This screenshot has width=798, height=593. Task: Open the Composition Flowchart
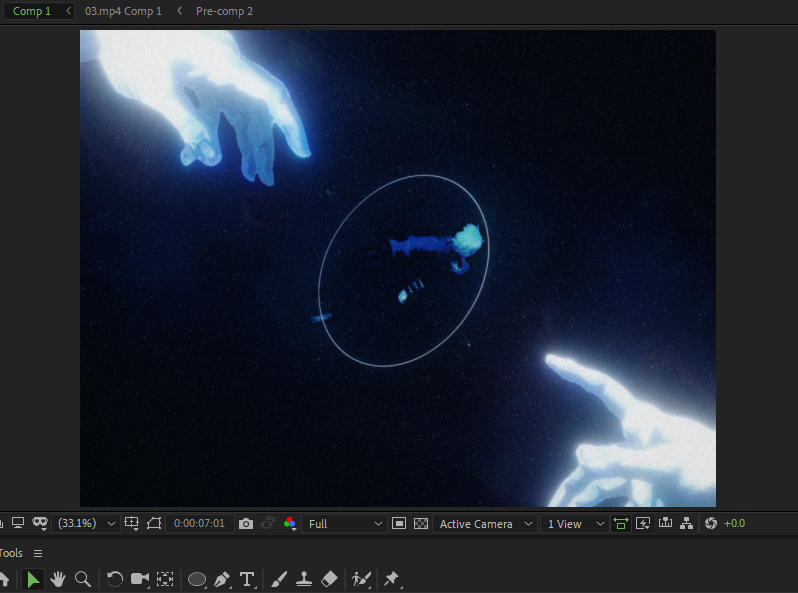click(687, 523)
